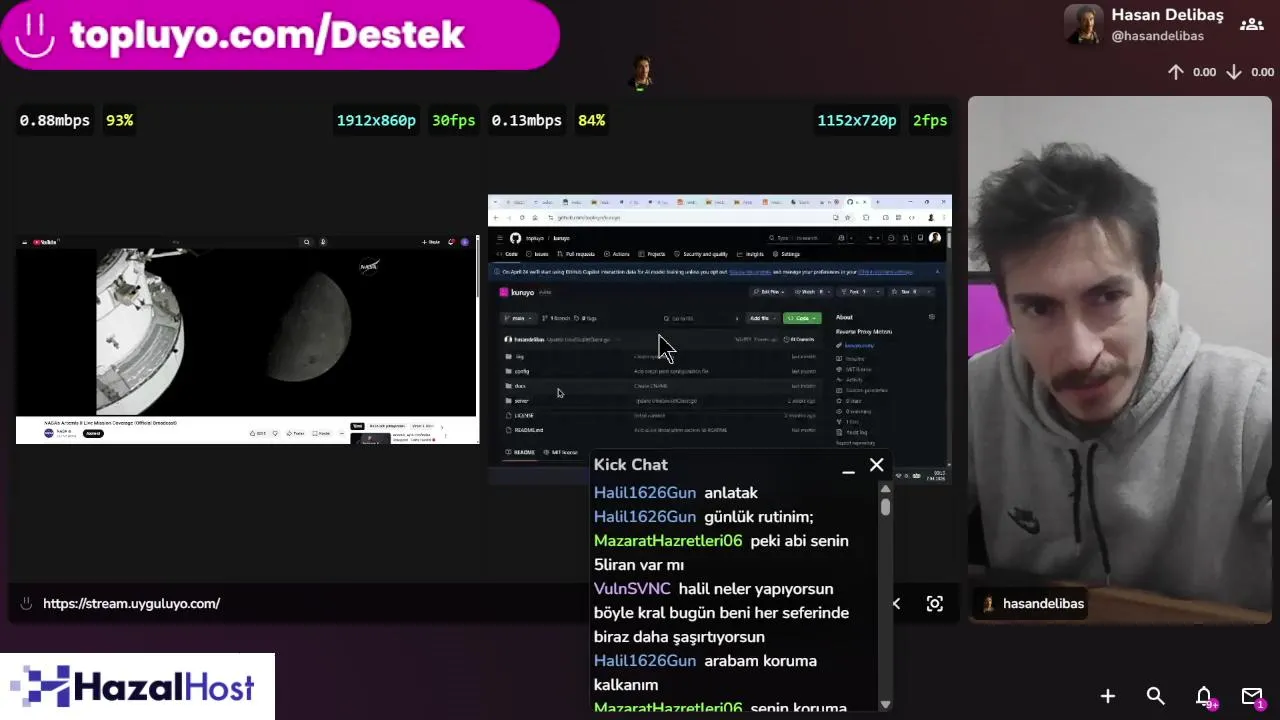The width and height of the screenshot is (1280, 720).
Task: Click the hasandelibas webcam name tag
Action: coord(1033,603)
